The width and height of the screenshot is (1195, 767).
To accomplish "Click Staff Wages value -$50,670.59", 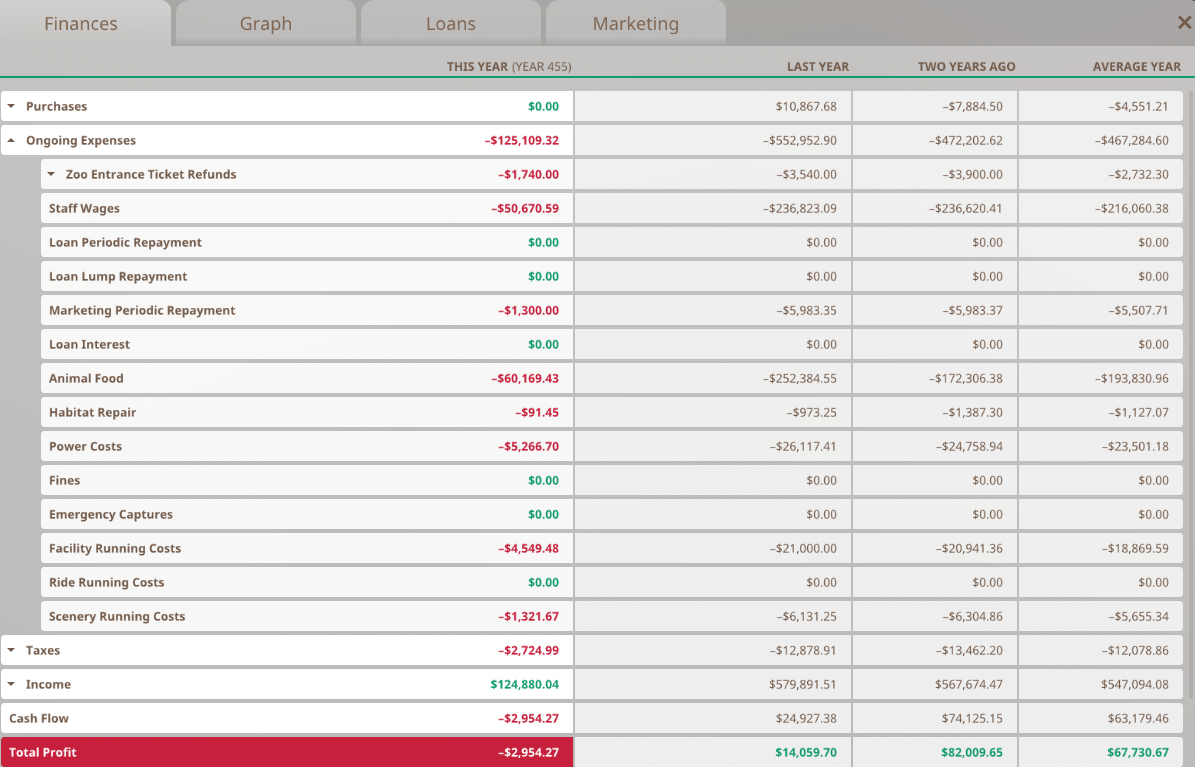I will click(525, 208).
